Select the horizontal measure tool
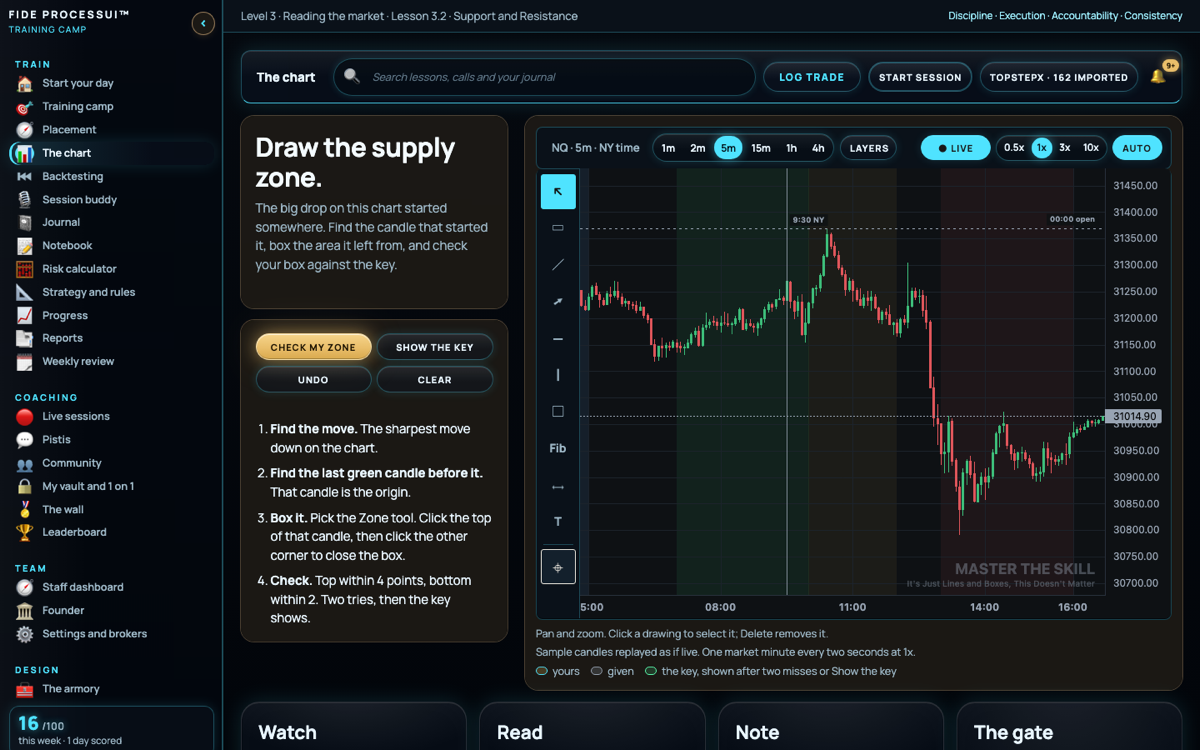This screenshot has height=750, width=1200. pyautogui.click(x=558, y=486)
